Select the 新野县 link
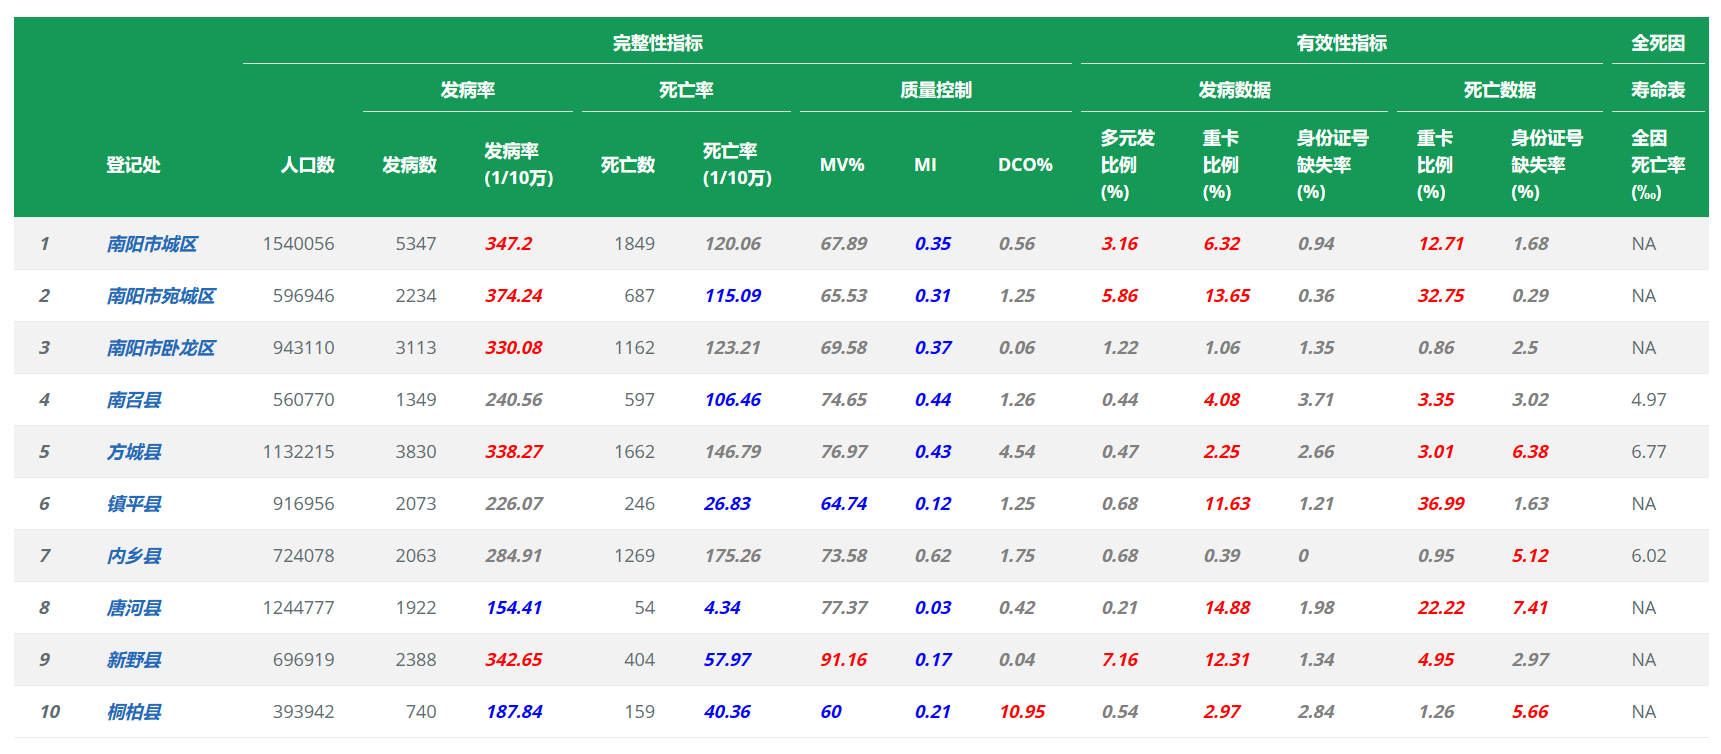Screen dimensions: 1721x754 click(134, 660)
